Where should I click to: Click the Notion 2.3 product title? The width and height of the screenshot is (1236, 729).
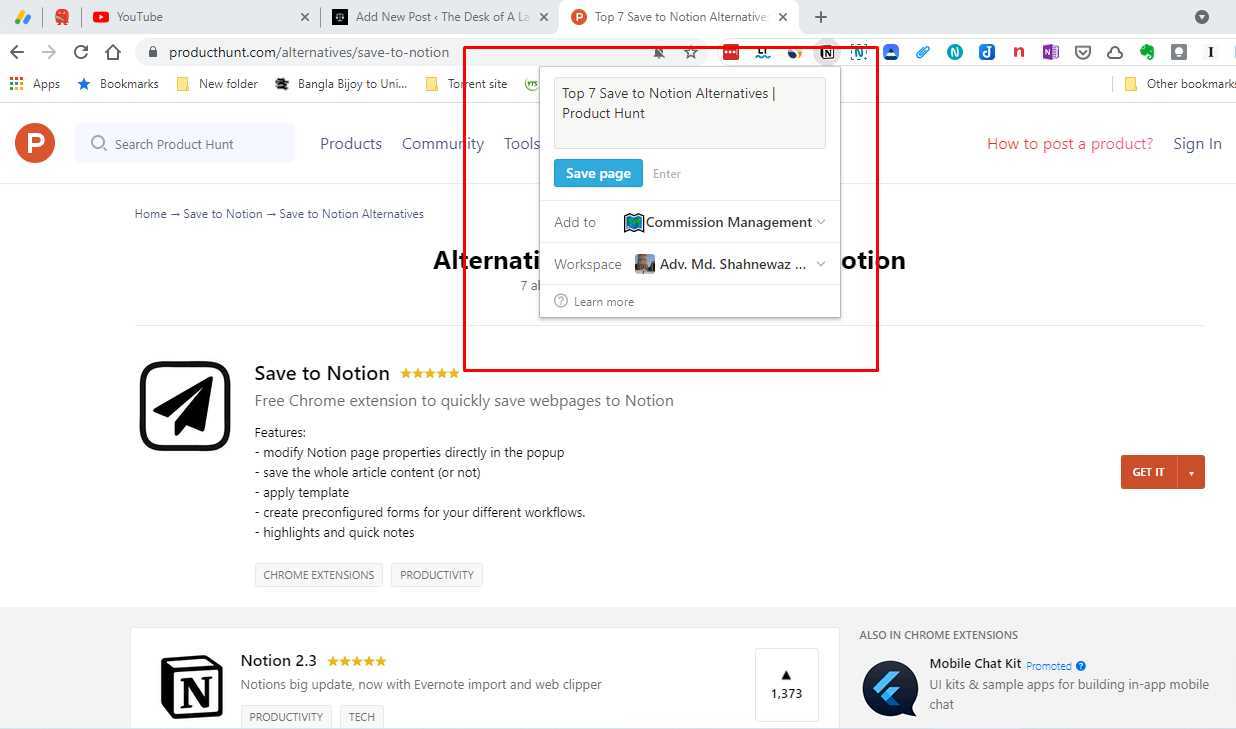coord(278,660)
